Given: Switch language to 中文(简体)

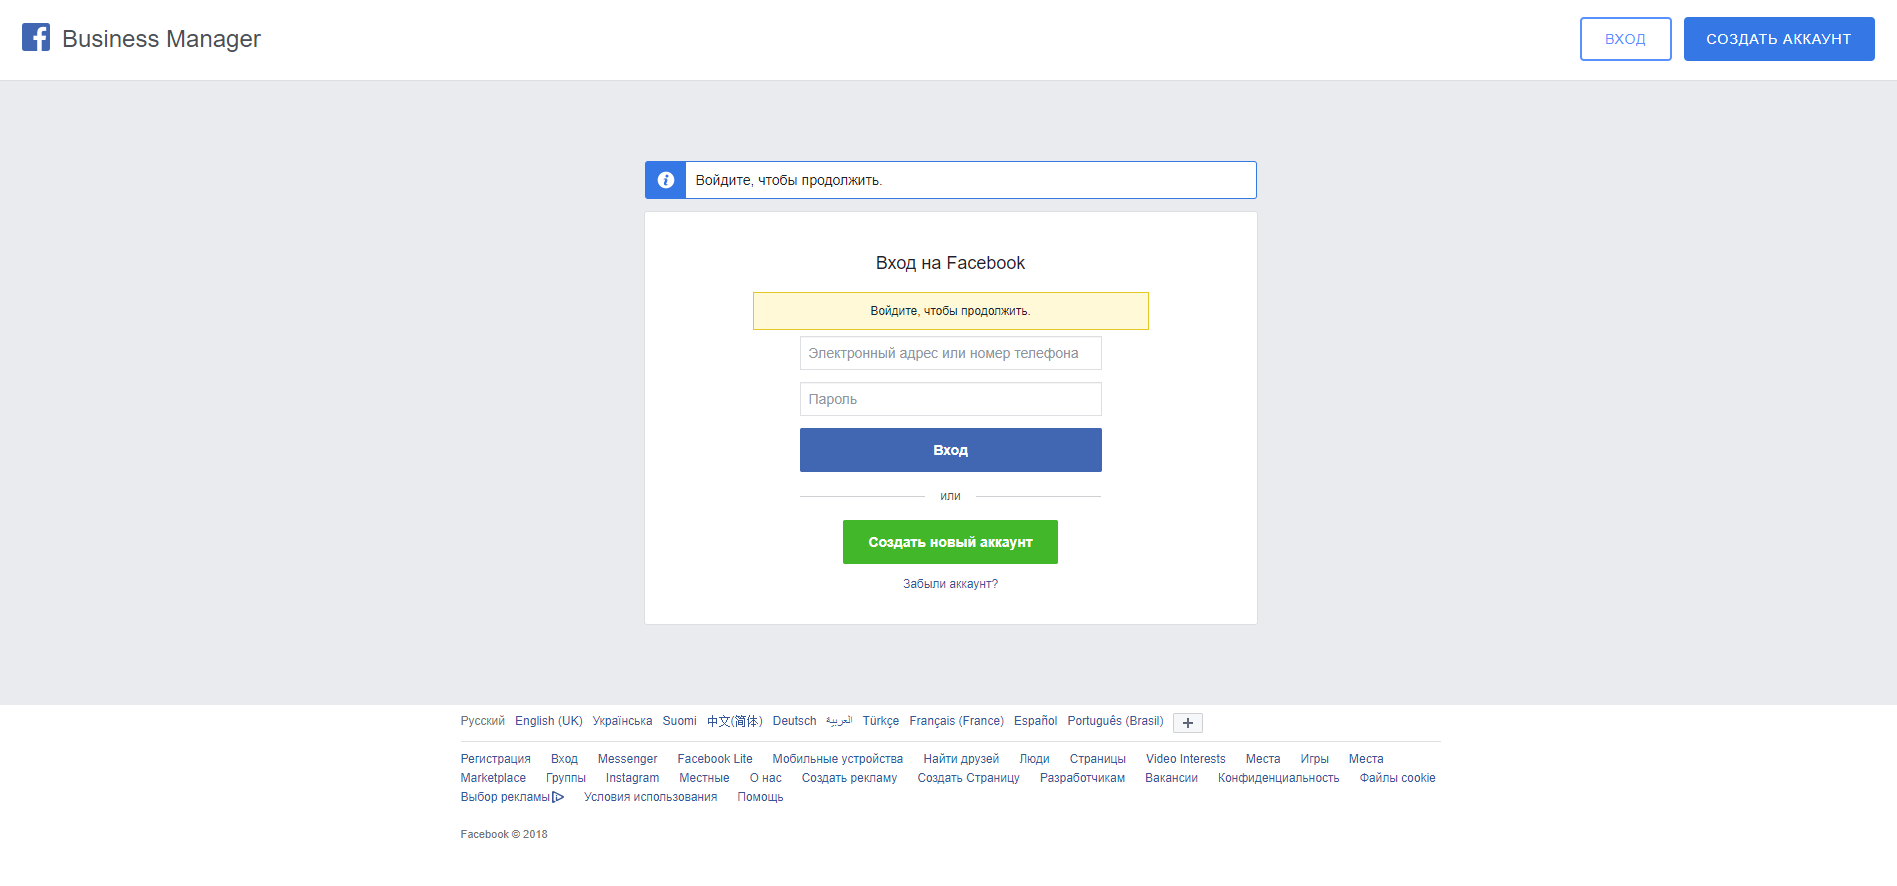Looking at the screenshot, I should [734, 721].
